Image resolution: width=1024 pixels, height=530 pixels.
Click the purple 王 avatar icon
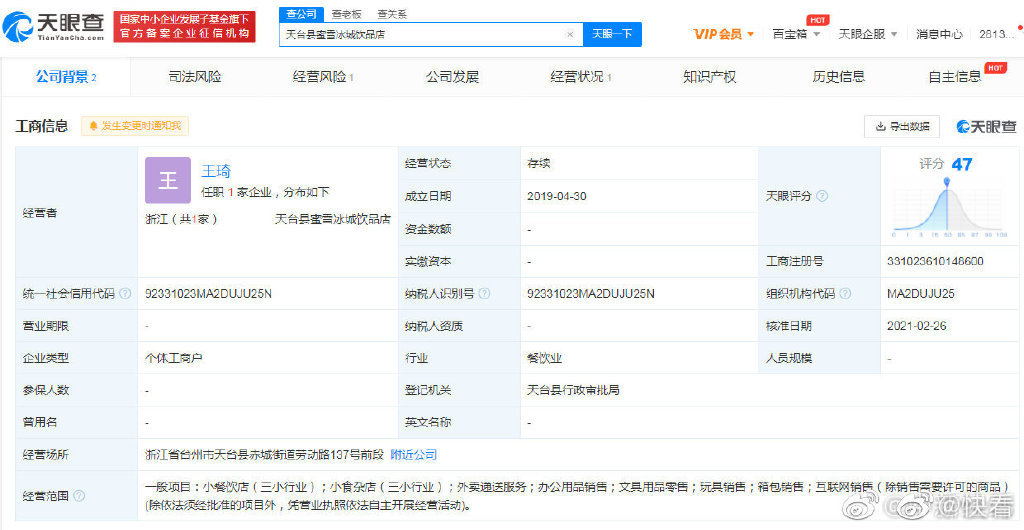[167, 180]
